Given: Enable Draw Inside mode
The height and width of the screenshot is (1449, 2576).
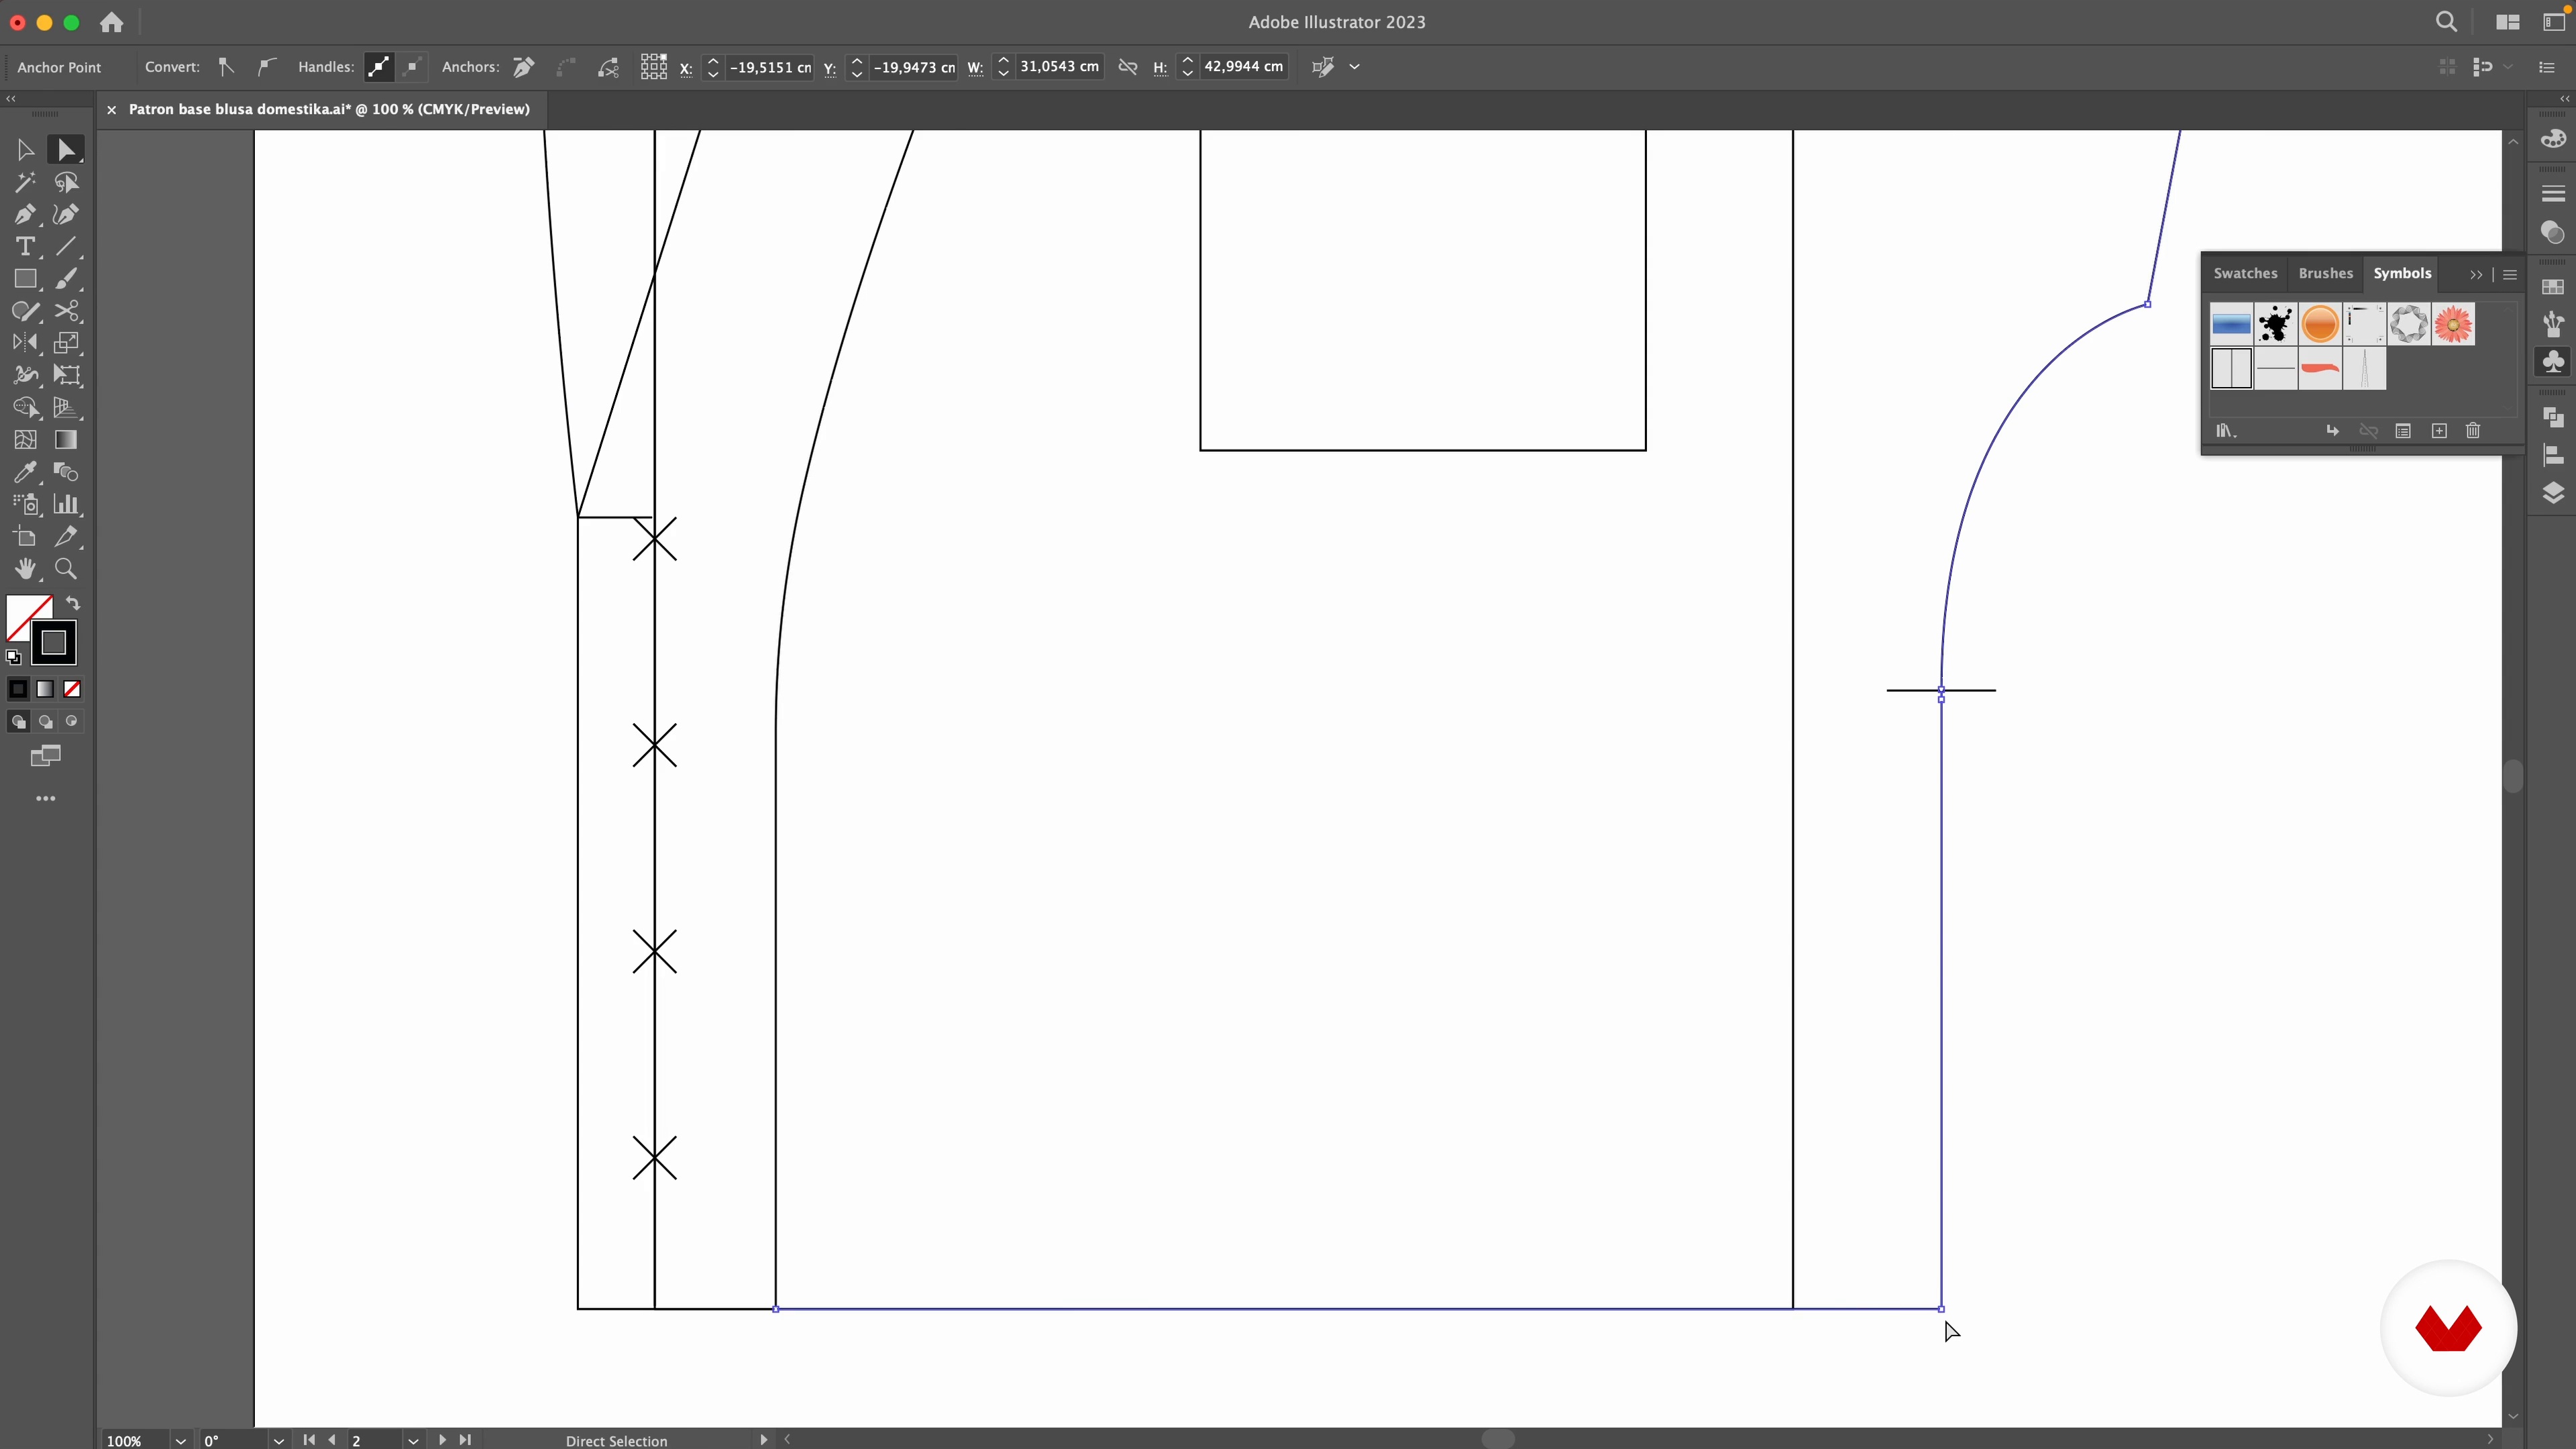Looking at the screenshot, I should (71, 722).
